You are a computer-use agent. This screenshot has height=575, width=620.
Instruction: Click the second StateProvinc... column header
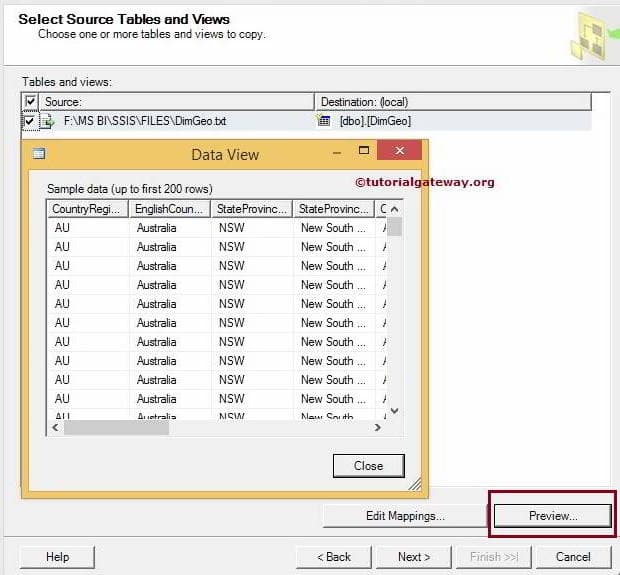[x=334, y=209]
